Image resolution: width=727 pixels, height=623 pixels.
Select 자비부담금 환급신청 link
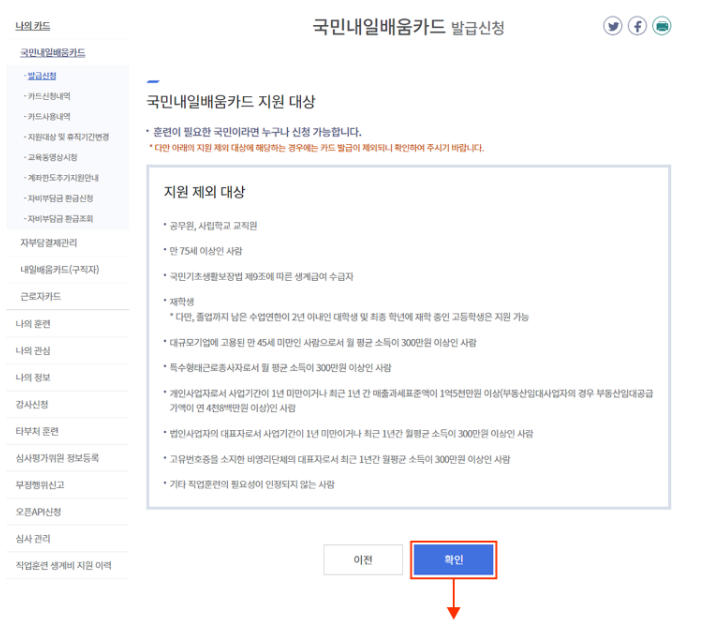coord(60,198)
